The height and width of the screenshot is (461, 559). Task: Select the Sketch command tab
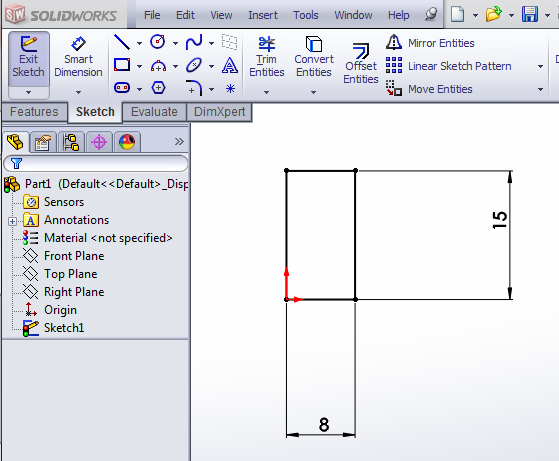click(x=95, y=112)
